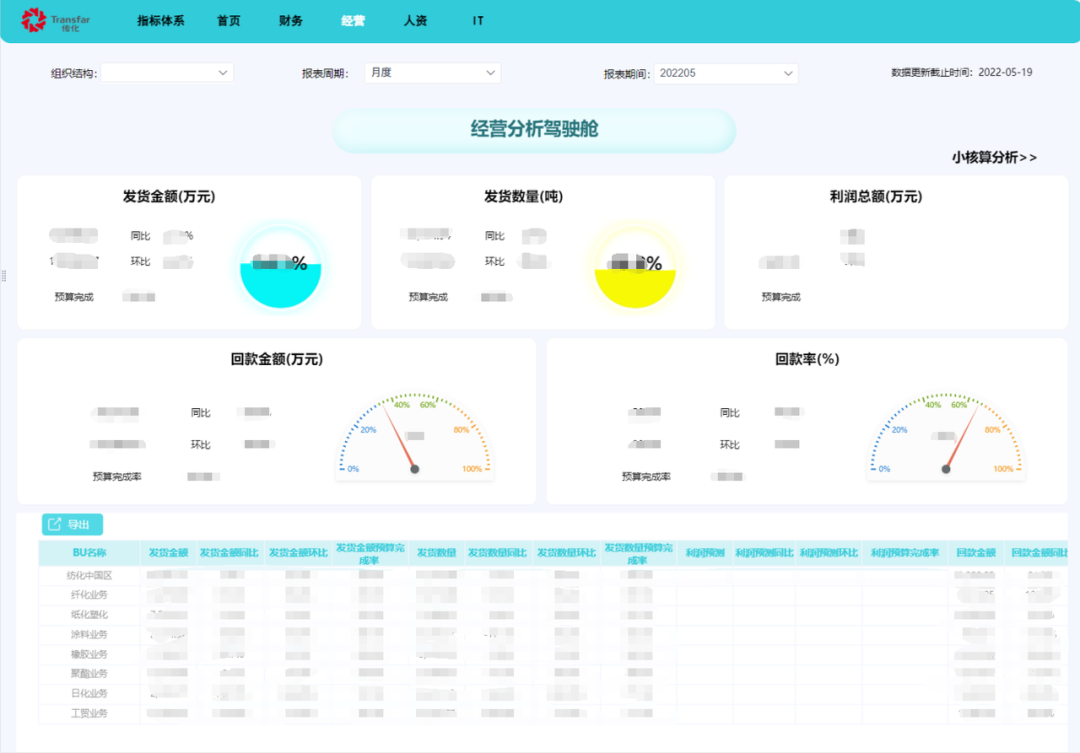Open the IT menu
Screen dimensions: 1080x753
pyautogui.click(x=478, y=21)
